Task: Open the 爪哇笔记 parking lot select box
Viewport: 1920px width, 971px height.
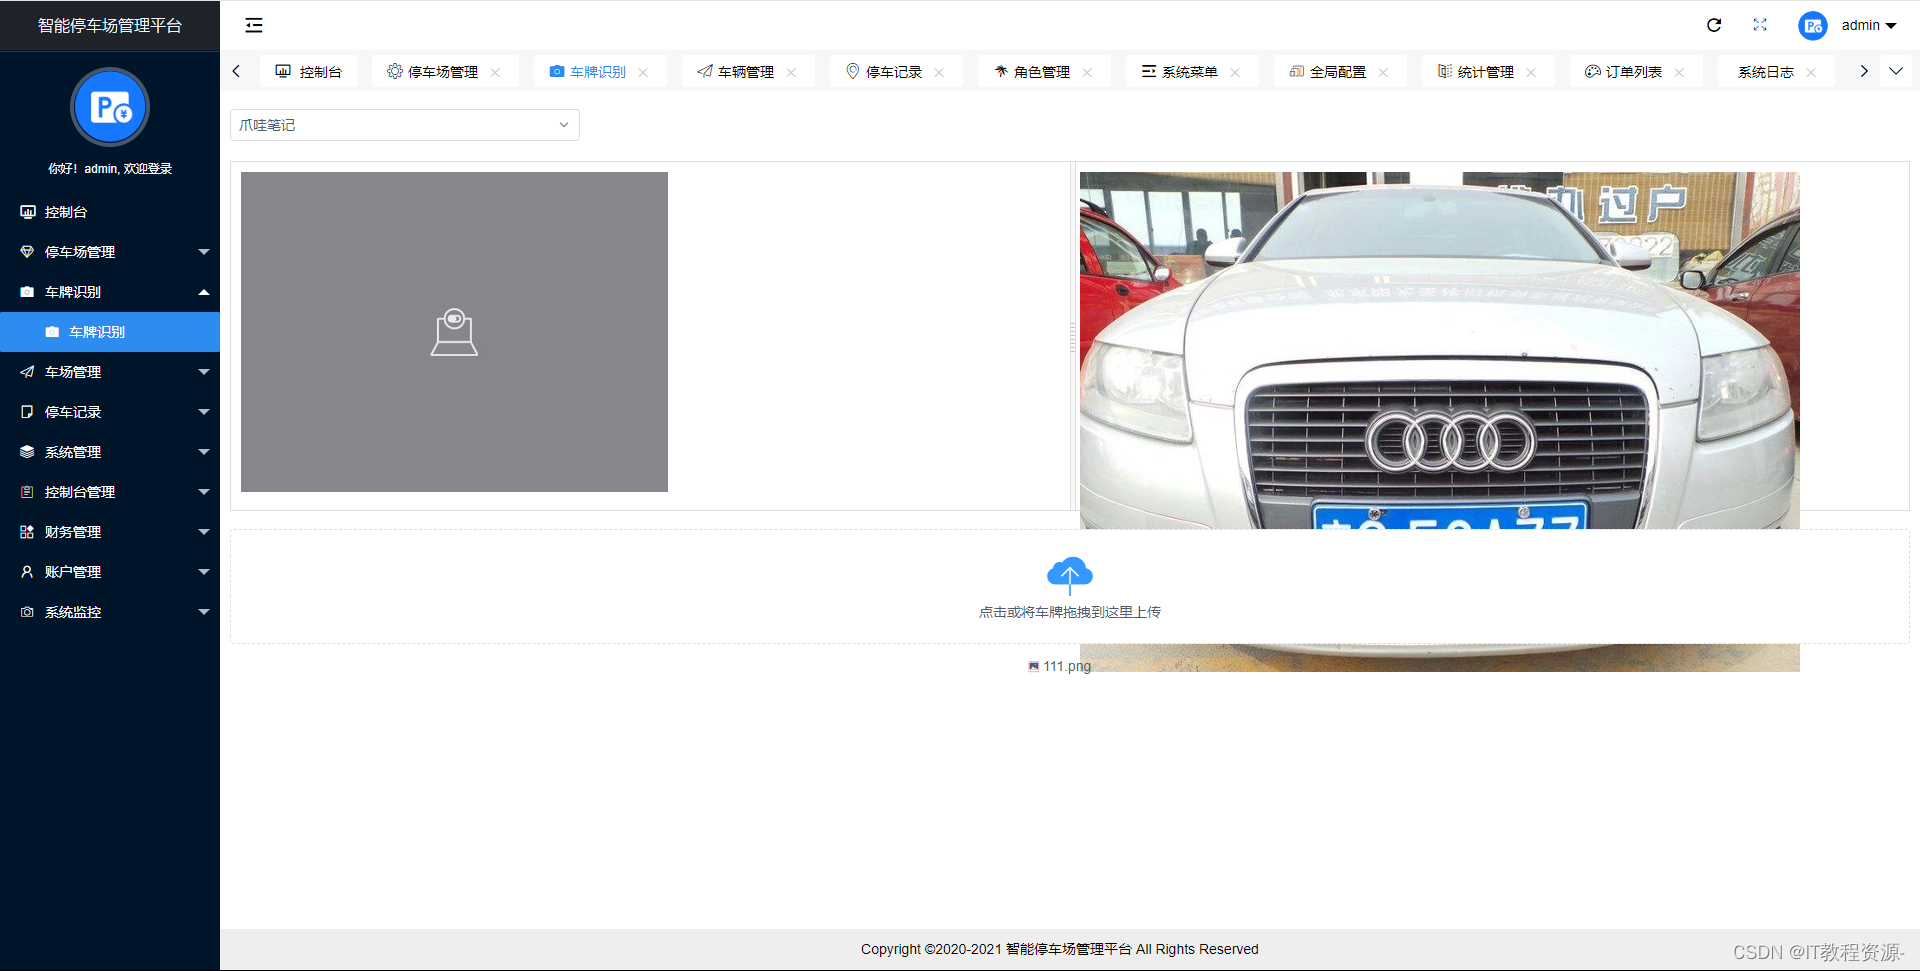Action: point(405,125)
